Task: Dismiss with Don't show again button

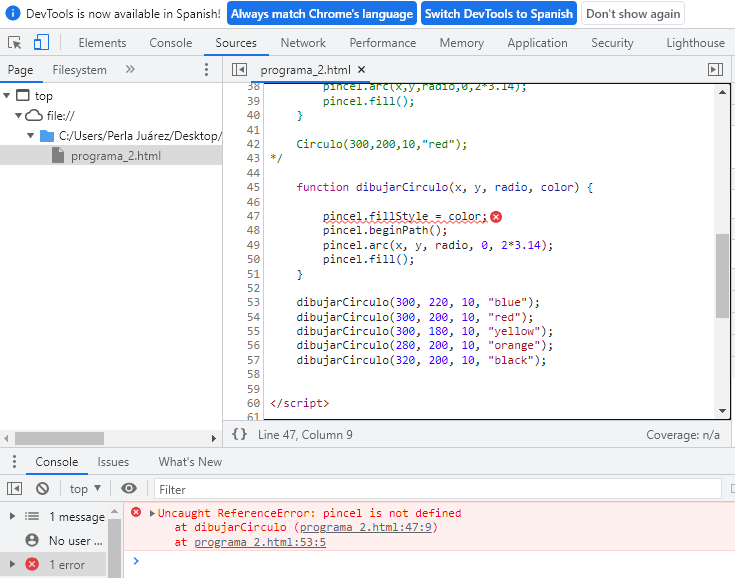Action: [633, 14]
